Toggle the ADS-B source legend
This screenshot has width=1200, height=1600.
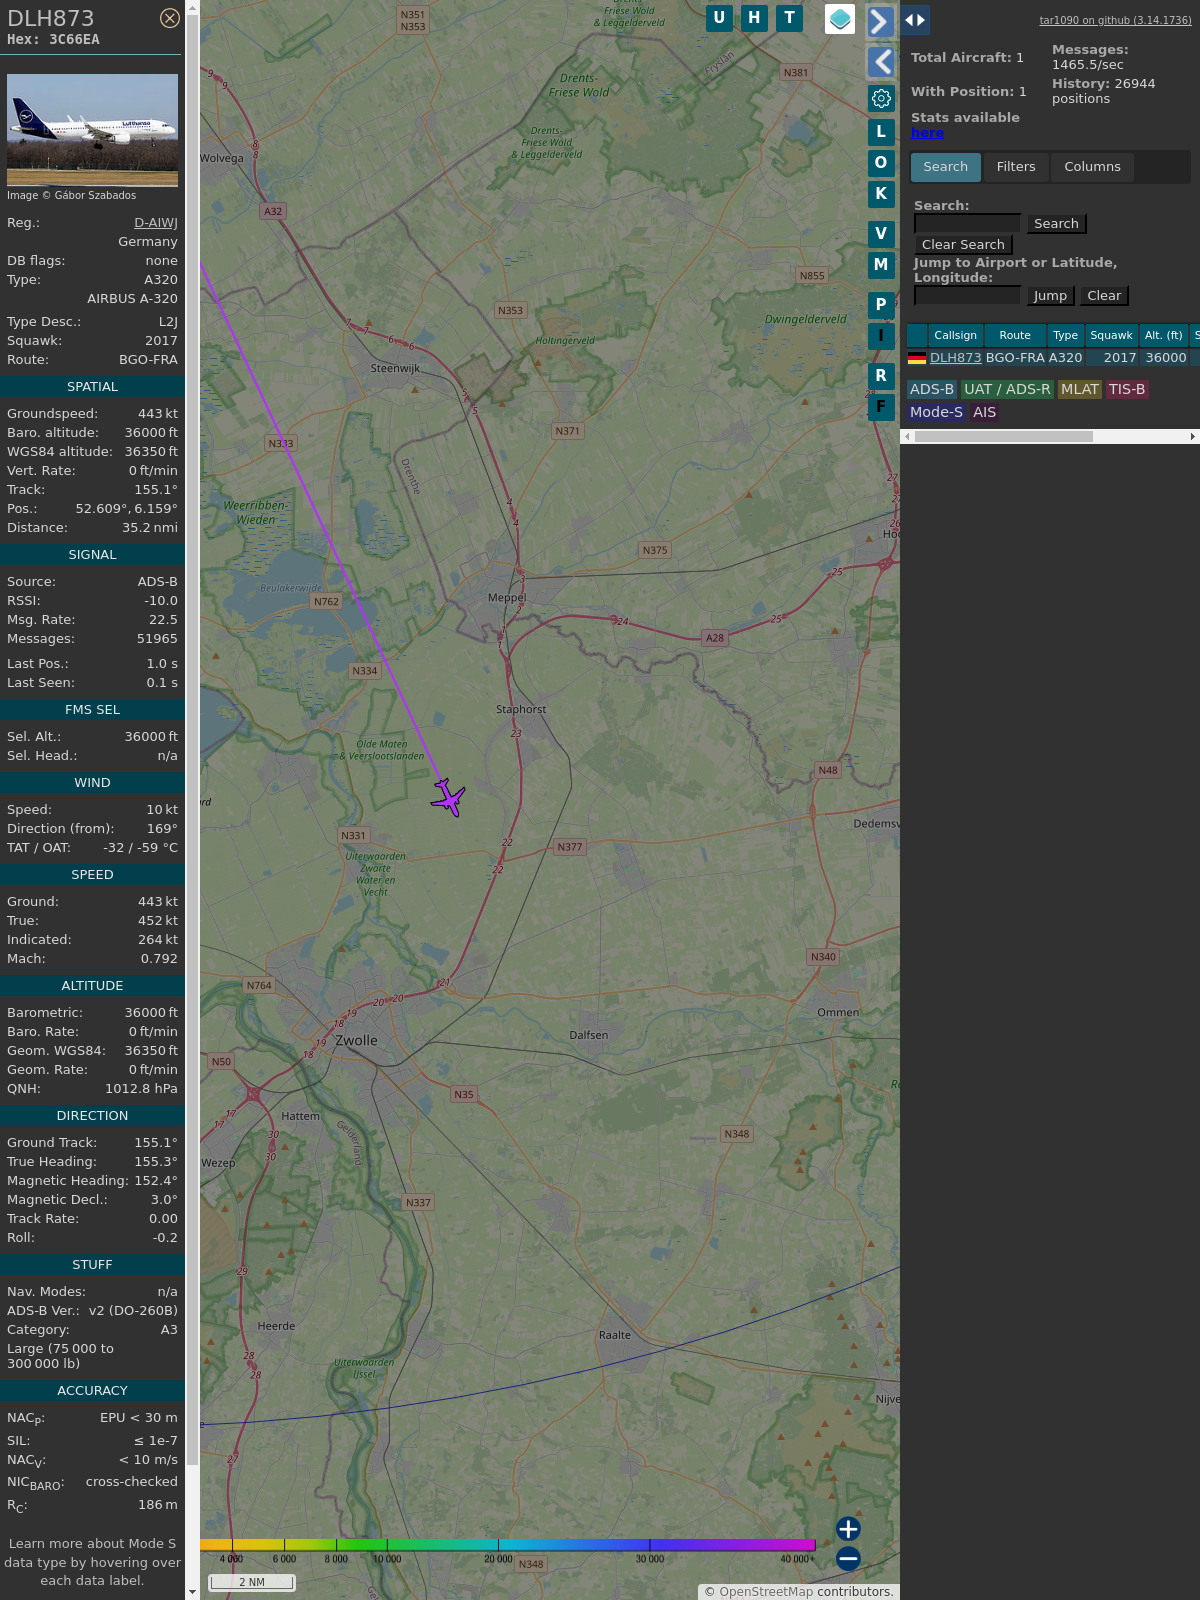(932, 390)
